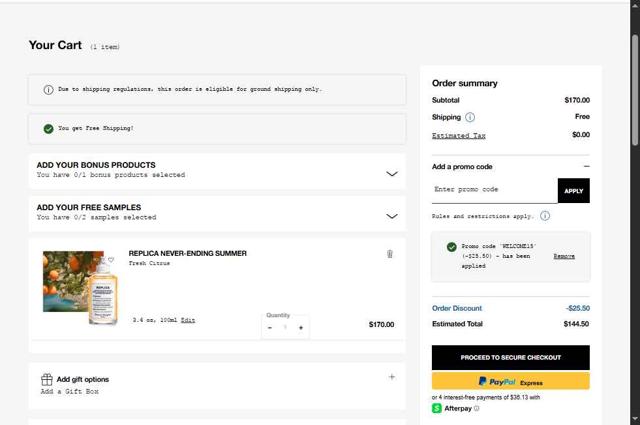This screenshot has height=425, width=640.
Task: Open the Replica Never-Ending Summer product title
Action: tap(187, 253)
